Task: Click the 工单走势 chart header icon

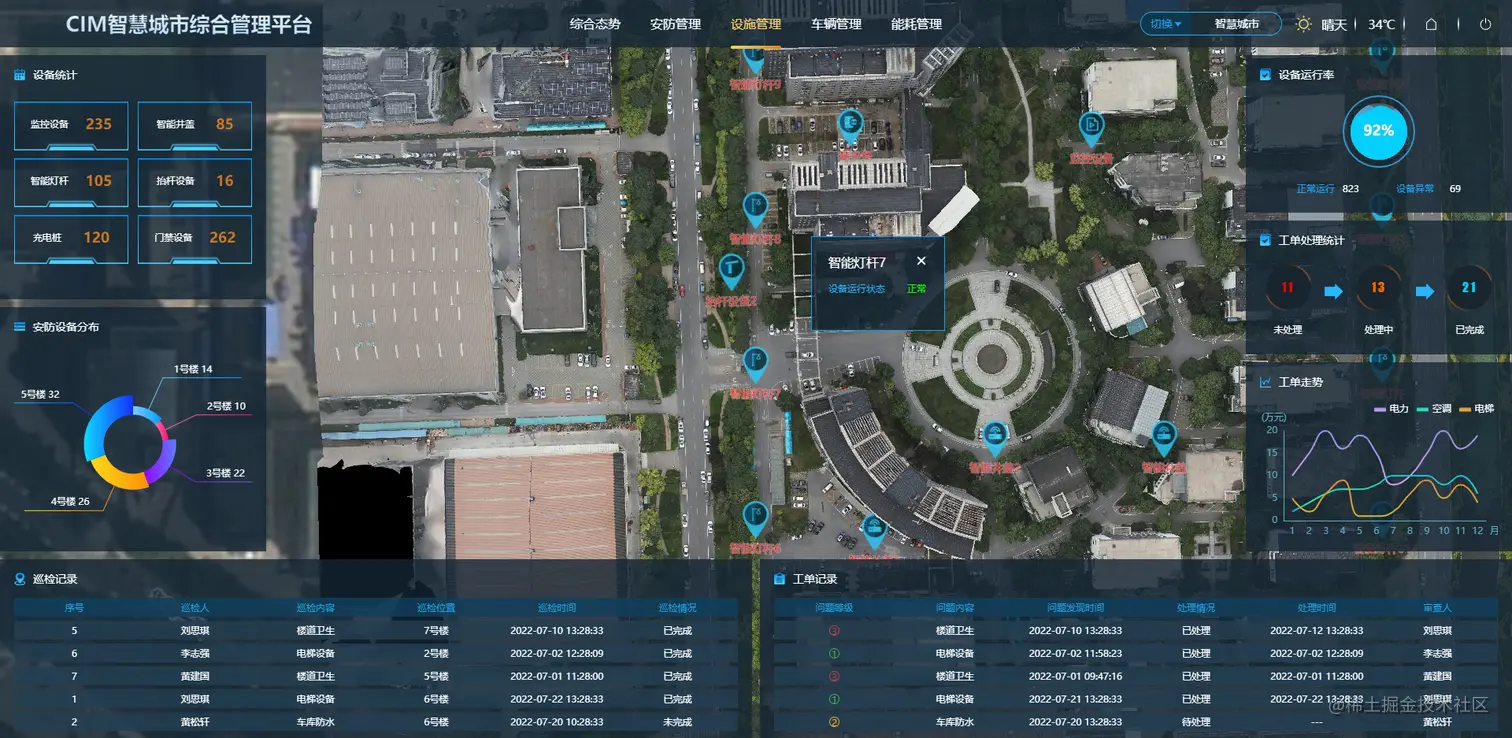Action: (1265, 382)
